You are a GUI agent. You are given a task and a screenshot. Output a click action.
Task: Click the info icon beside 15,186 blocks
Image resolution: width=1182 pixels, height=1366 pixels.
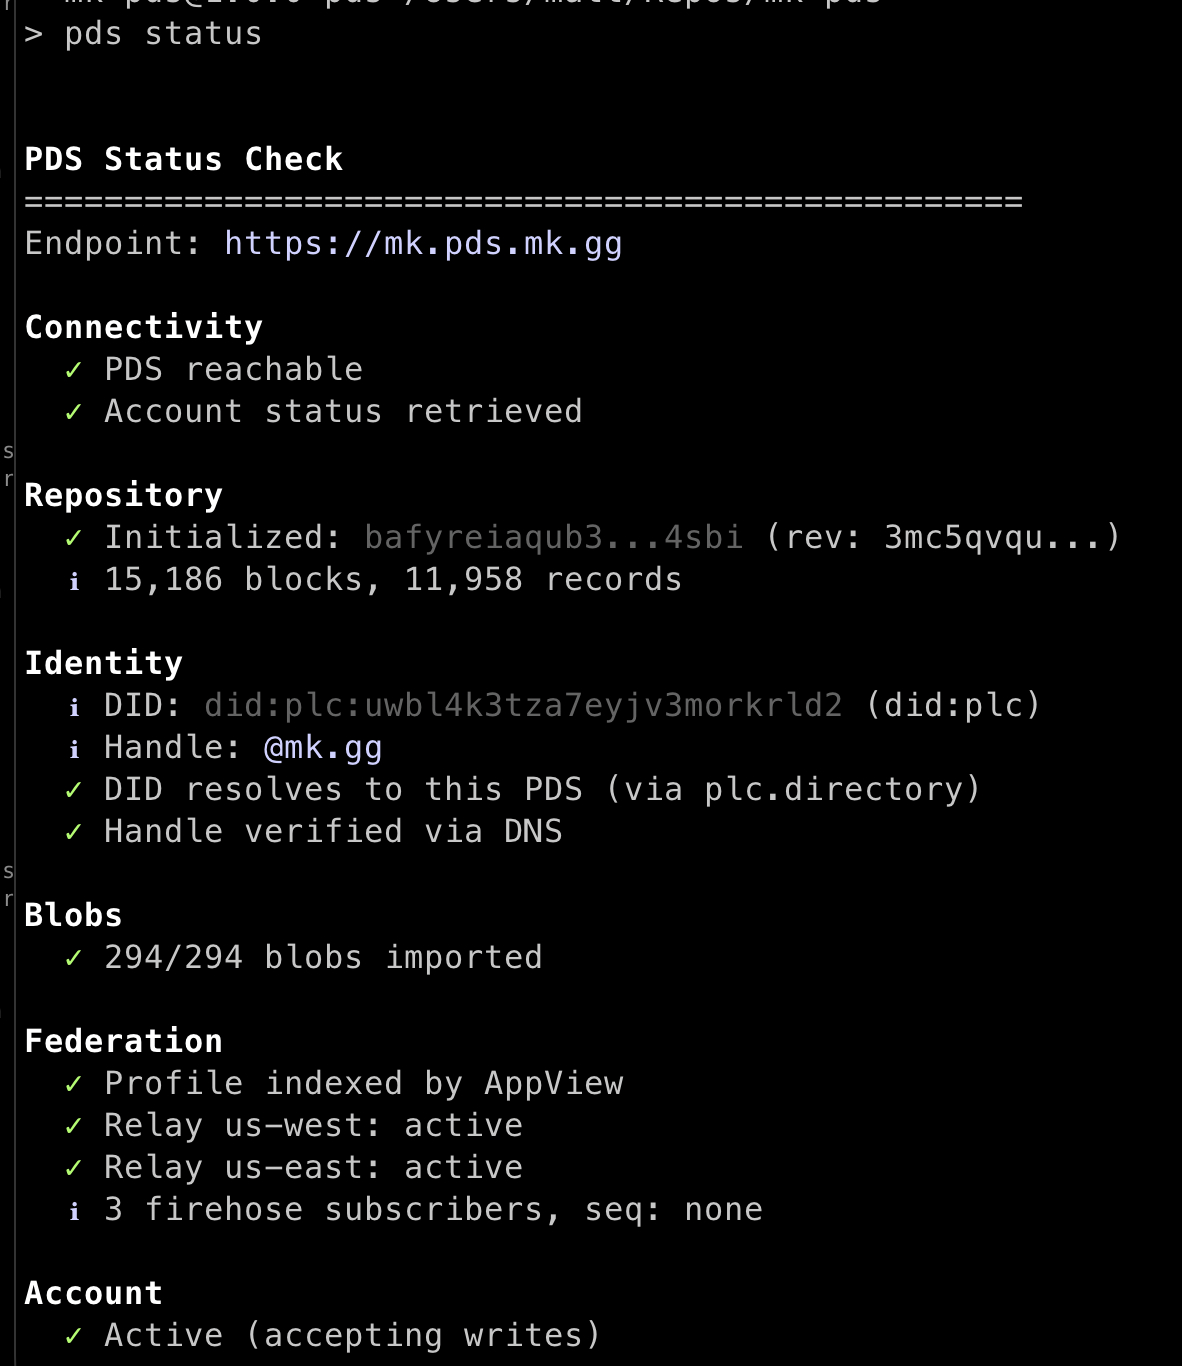point(74,581)
